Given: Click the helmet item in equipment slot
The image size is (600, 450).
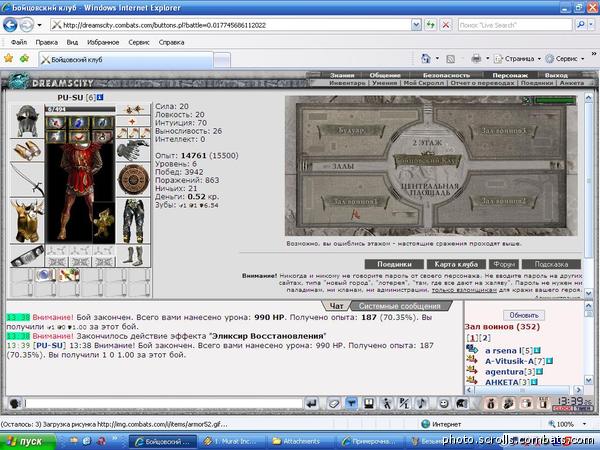Looking at the screenshot, I should tap(27, 121).
